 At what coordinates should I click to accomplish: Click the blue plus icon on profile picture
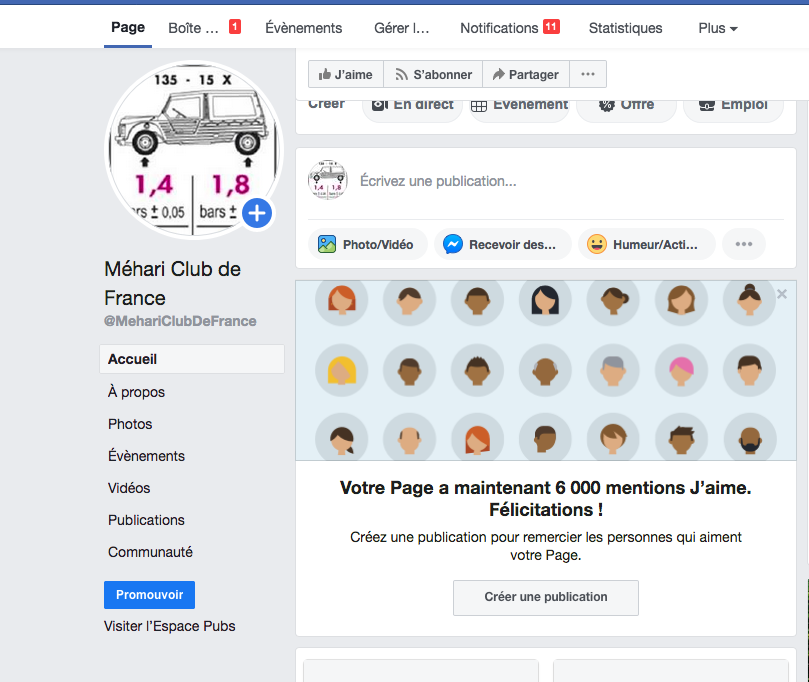point(257,213)
